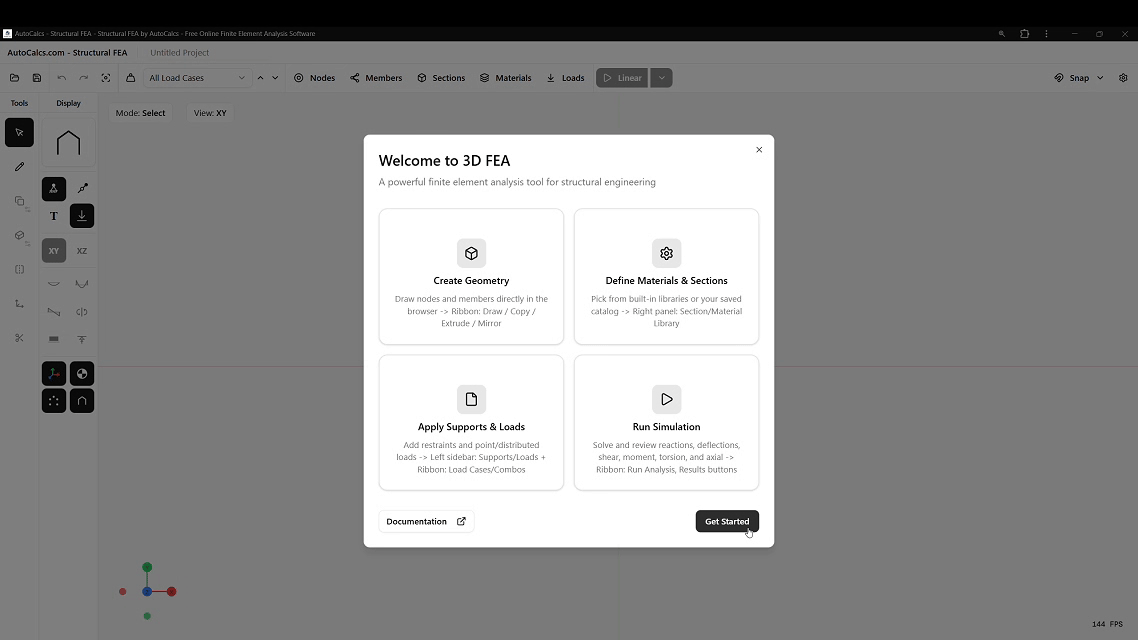This screenshot has width=1138, height=640.
Task: Open the Materials menu in the ribbon
Action: [505, 78]
